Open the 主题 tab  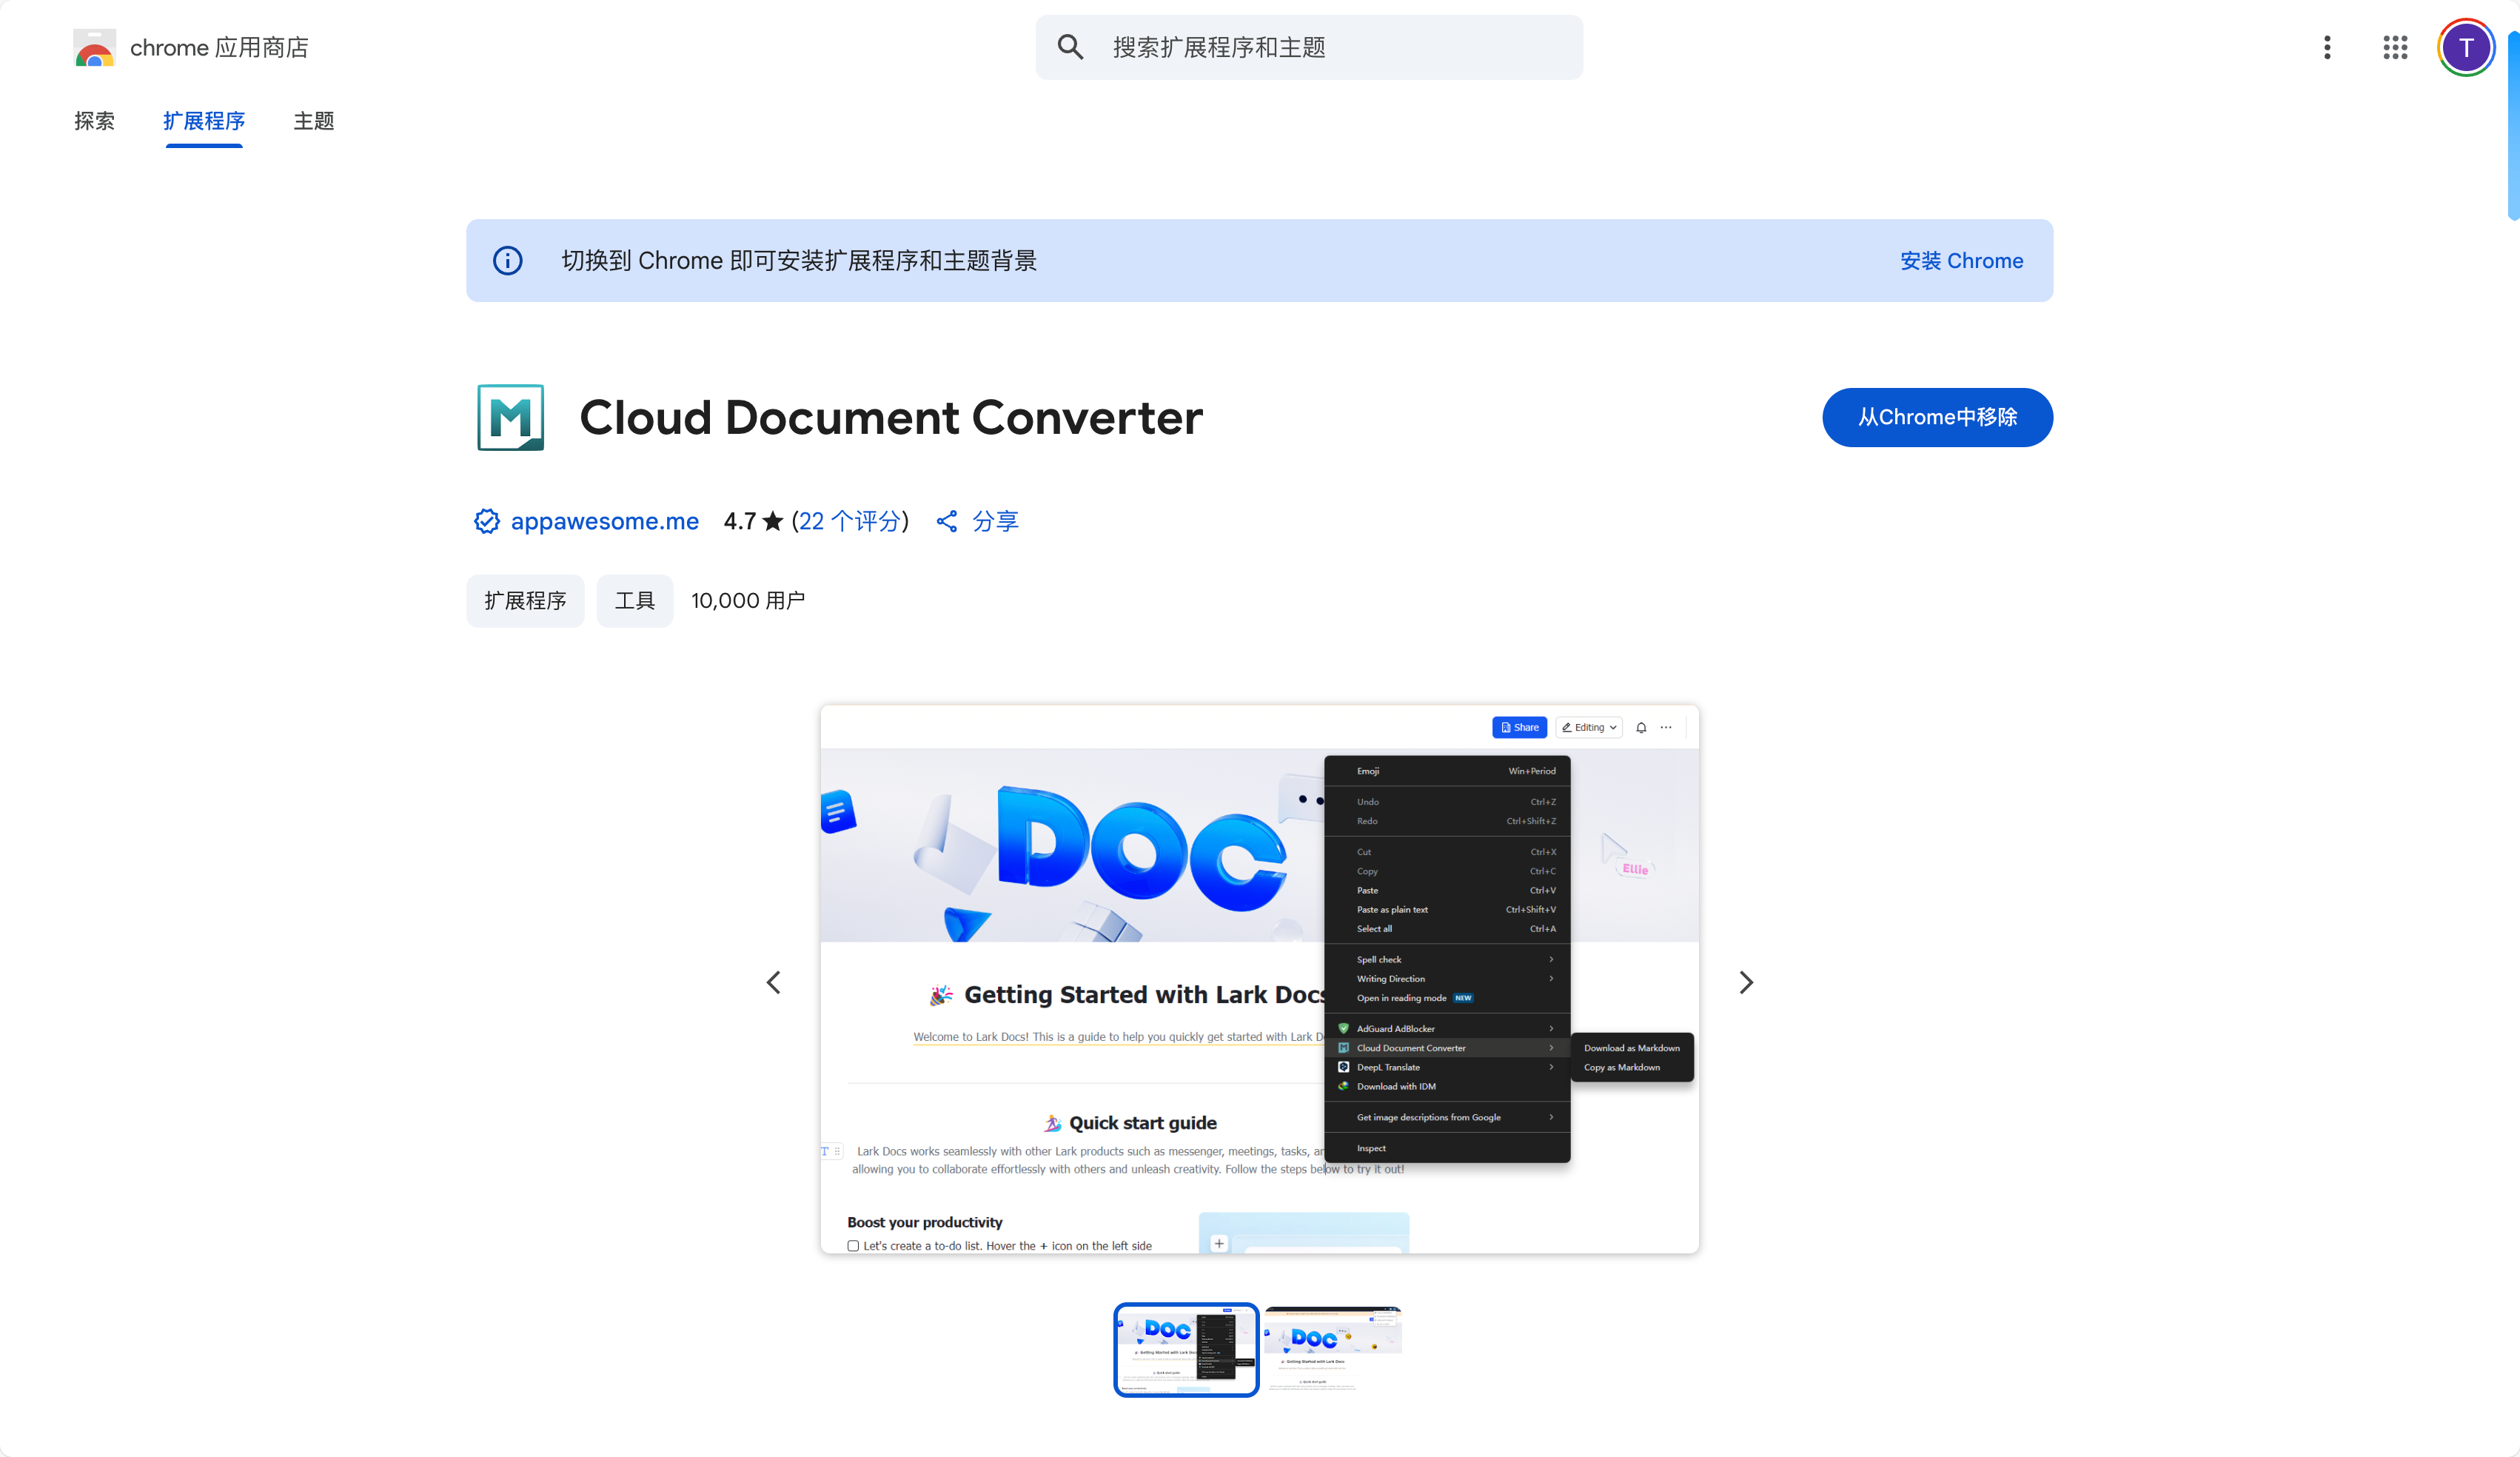point(313,121)
